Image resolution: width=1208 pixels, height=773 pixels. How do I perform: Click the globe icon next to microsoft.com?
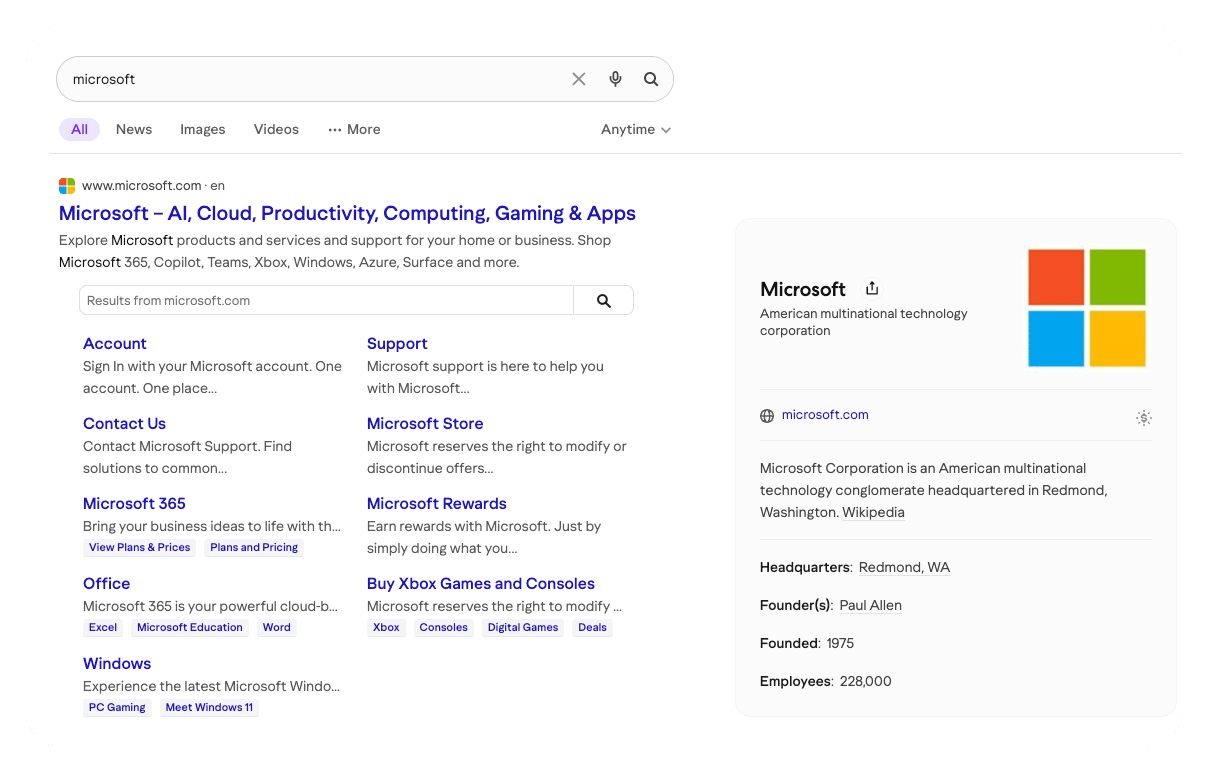pyautogui.click(x=767, y=416)
